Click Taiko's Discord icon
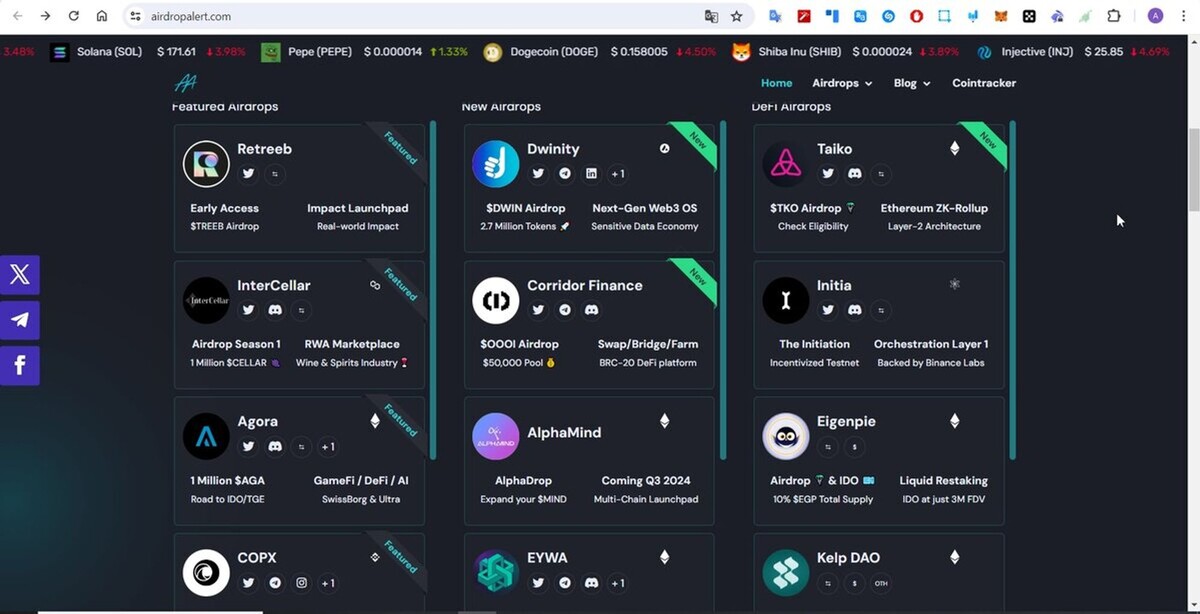The width and height of the screenshot is (1200, 614). (855, 174)
